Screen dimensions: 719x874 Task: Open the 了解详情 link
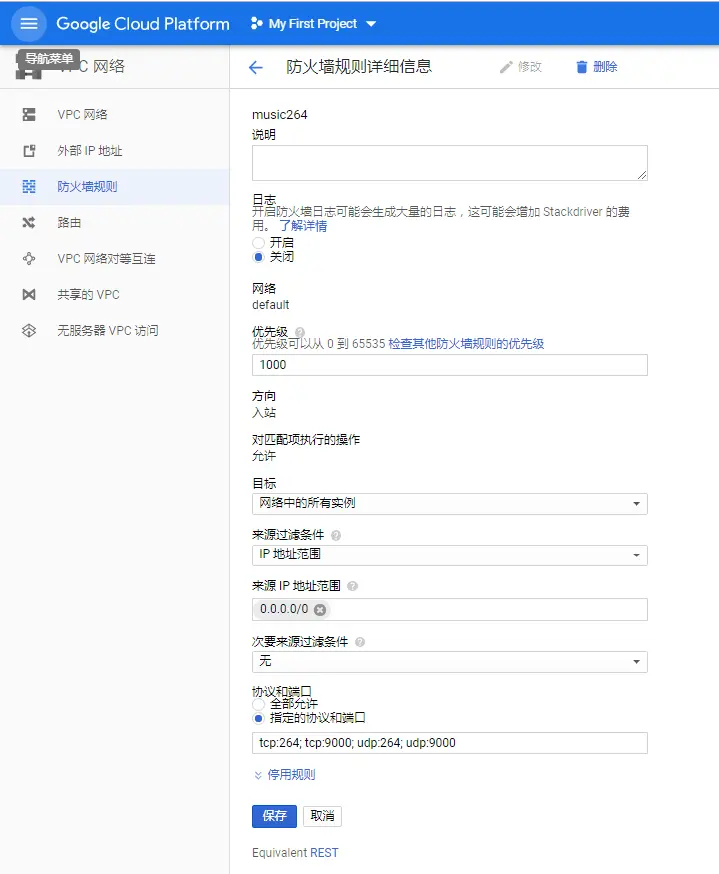tap(303, 226)
